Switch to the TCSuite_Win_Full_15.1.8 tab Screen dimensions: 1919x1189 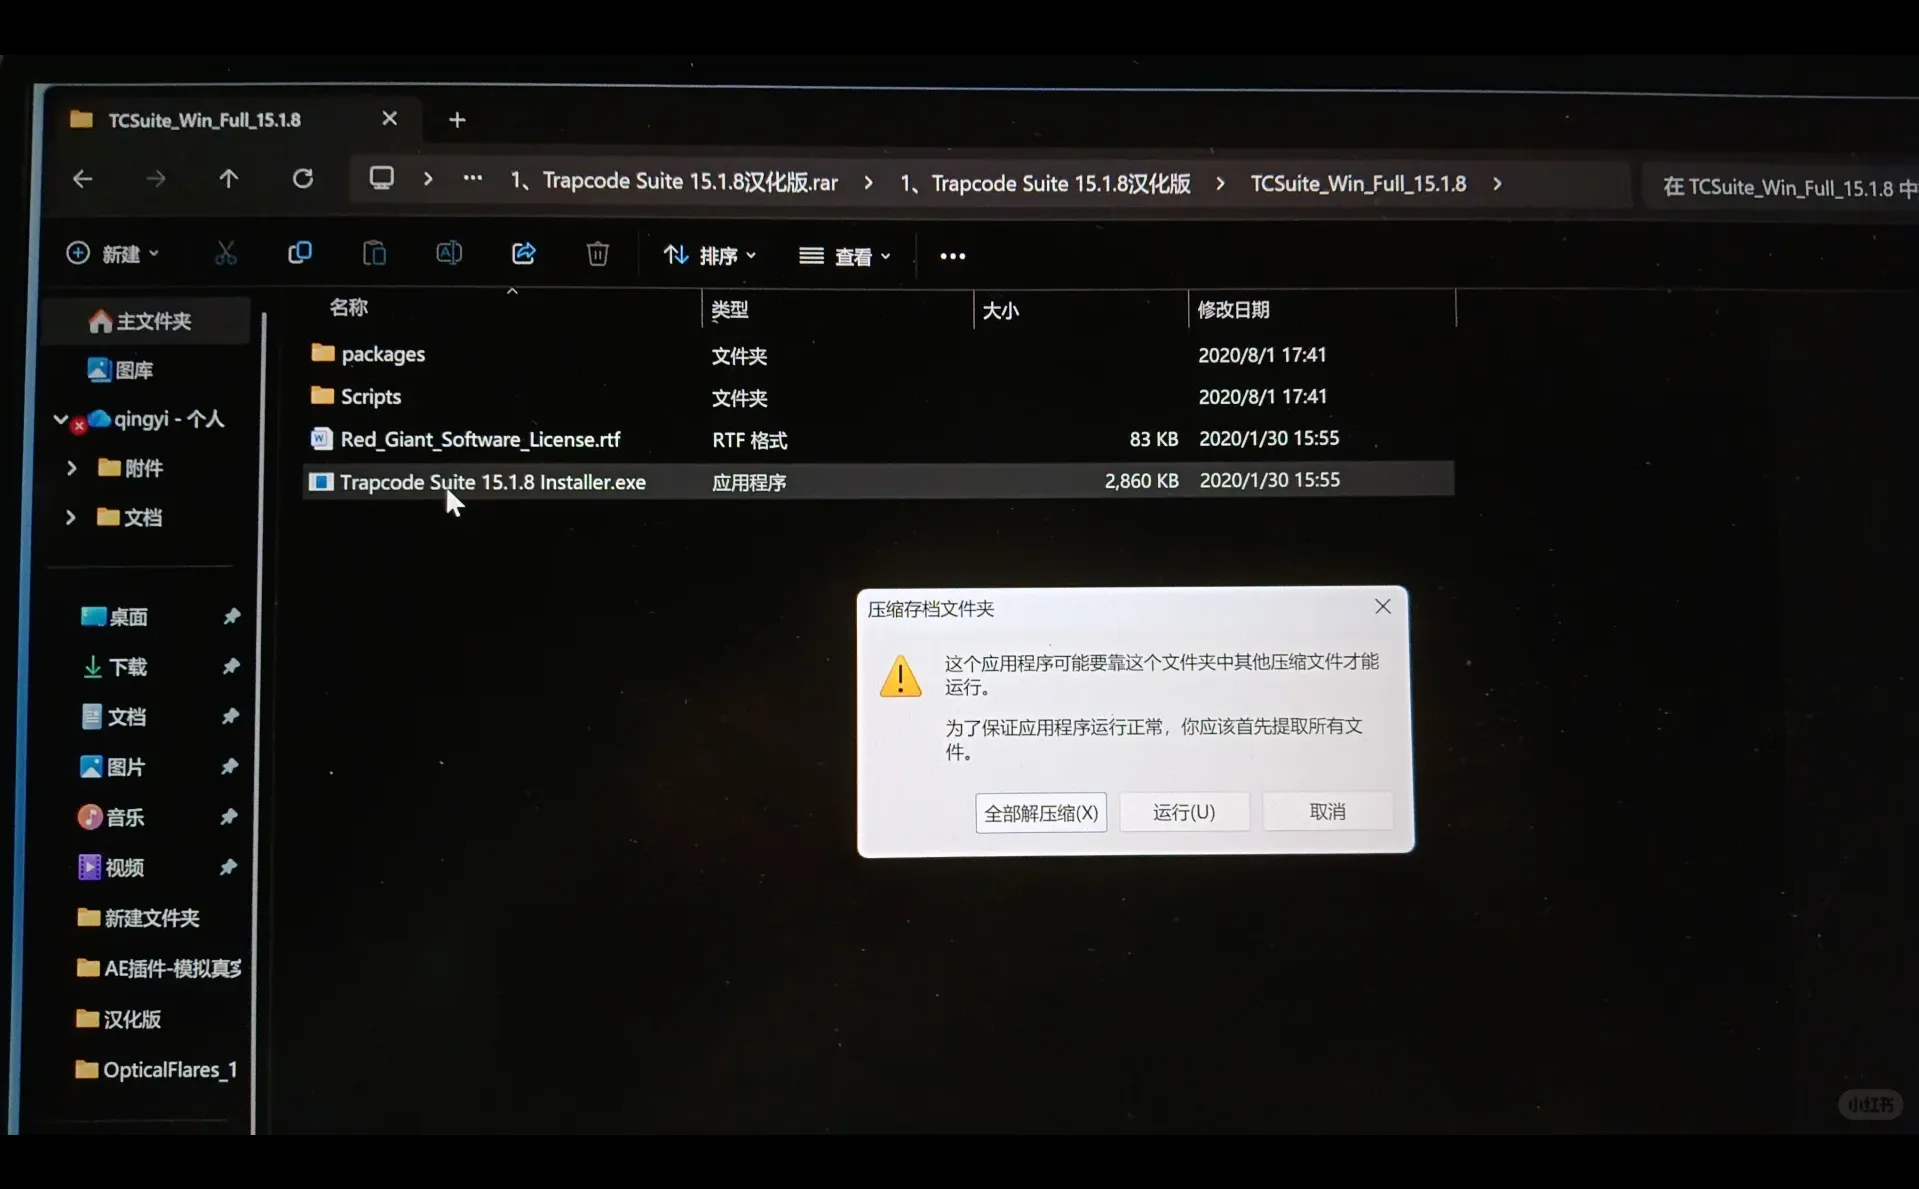coord(205,119)
